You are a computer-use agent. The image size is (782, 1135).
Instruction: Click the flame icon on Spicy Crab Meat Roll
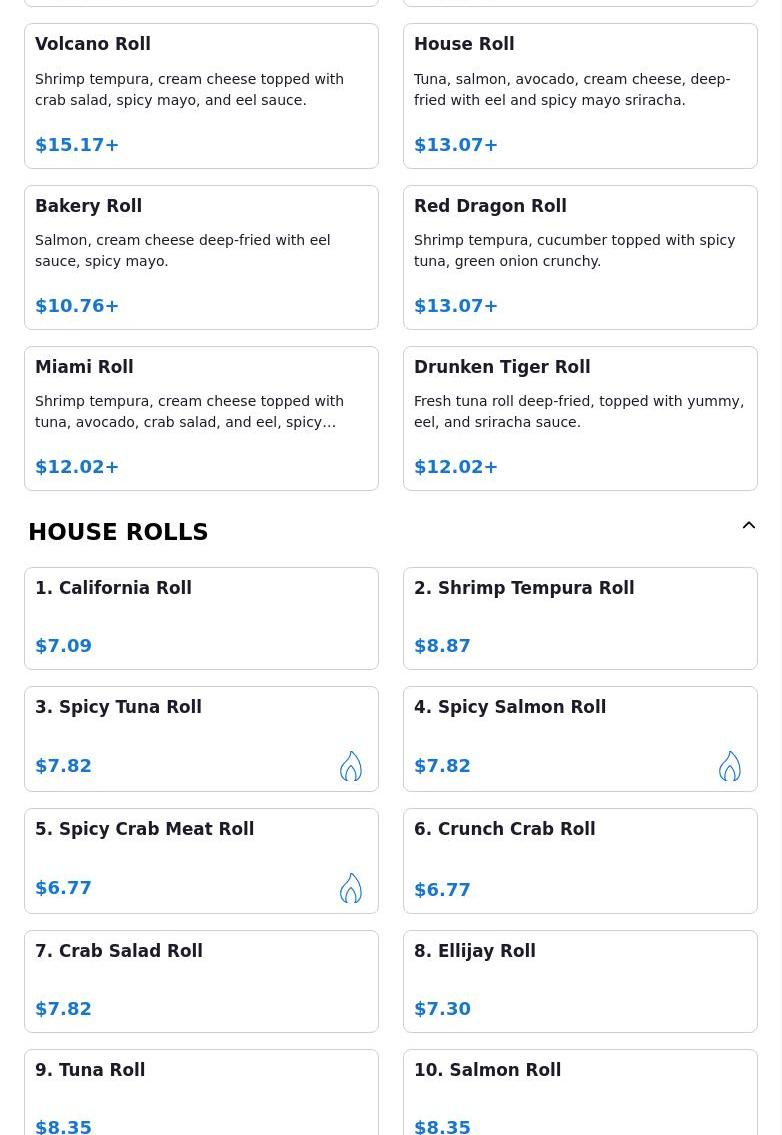[x=351, y=888]
